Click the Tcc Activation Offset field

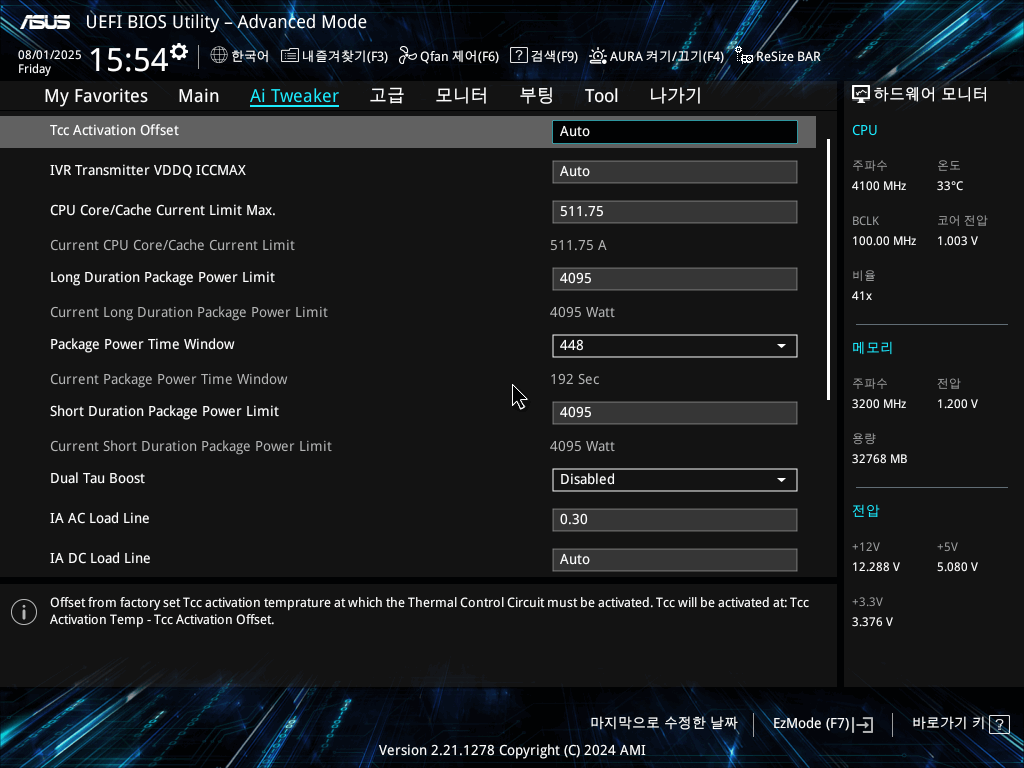coord(675,131)
